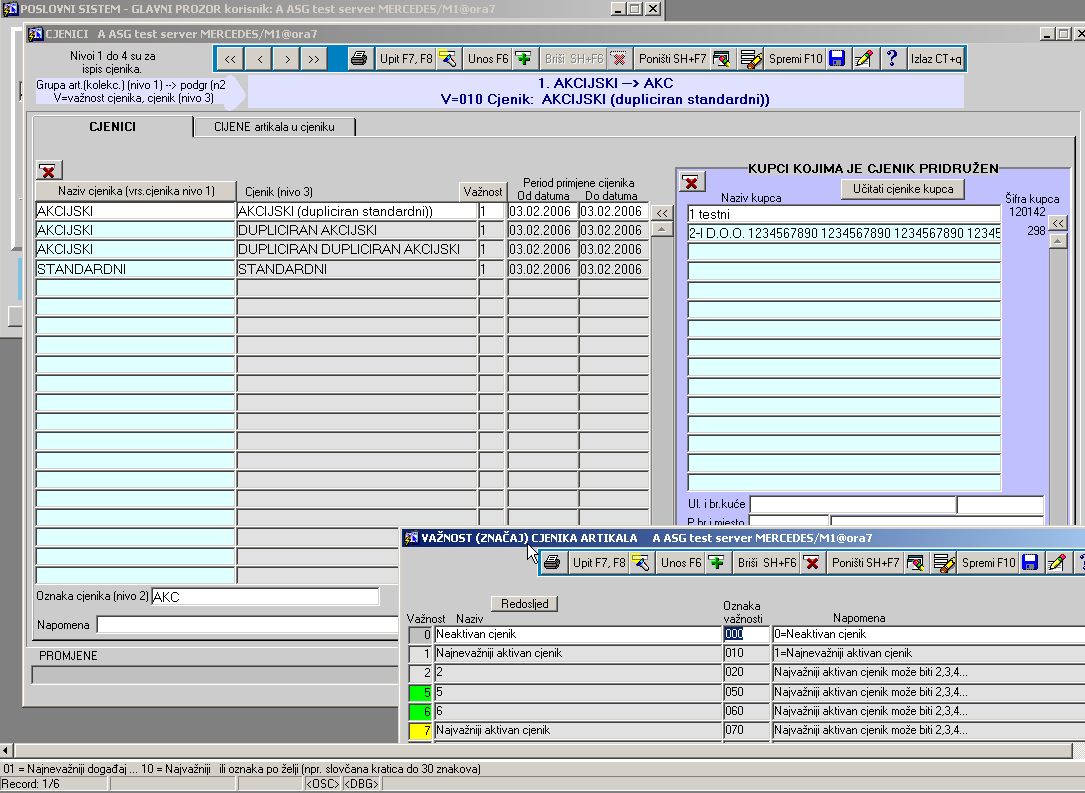Image resolution: width=1085 pixels, height=793 pixels.
Task: Click STANDARDNI row Od datuma 03.02.2006
Action: 542,269
